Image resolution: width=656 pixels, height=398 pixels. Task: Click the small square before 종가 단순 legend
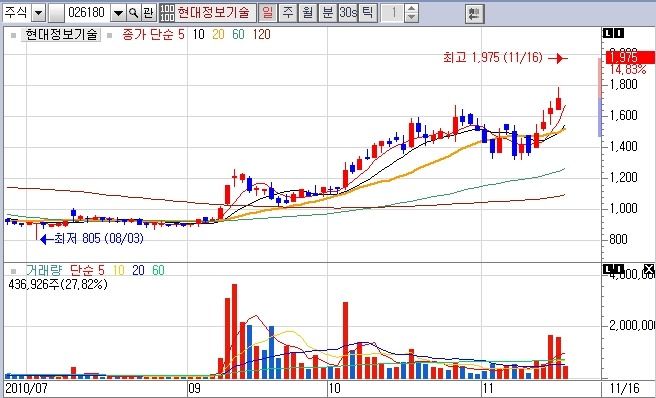[110, 35]
